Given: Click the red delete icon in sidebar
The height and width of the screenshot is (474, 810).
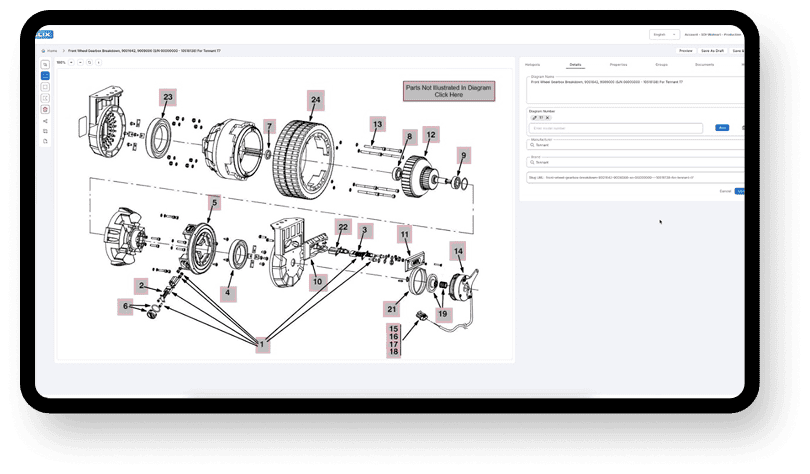Looking at the screenshot, I should click(x=45, y=109).
